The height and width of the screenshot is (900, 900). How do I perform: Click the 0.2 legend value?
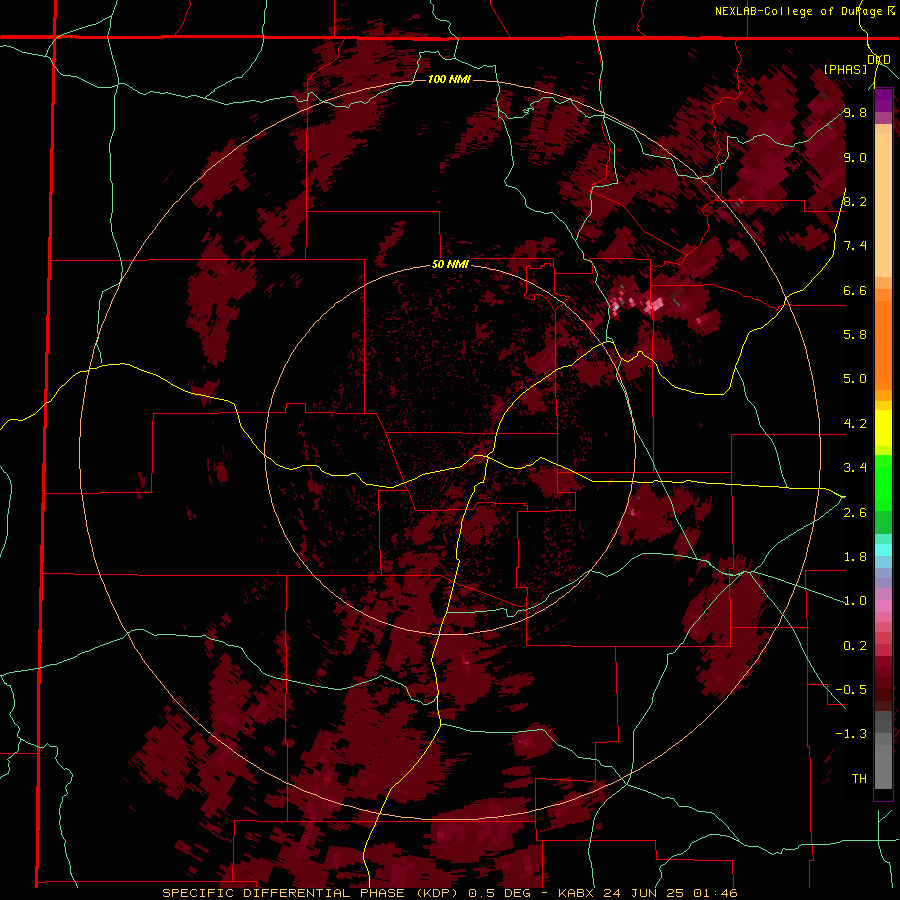(x=855, y=646)
